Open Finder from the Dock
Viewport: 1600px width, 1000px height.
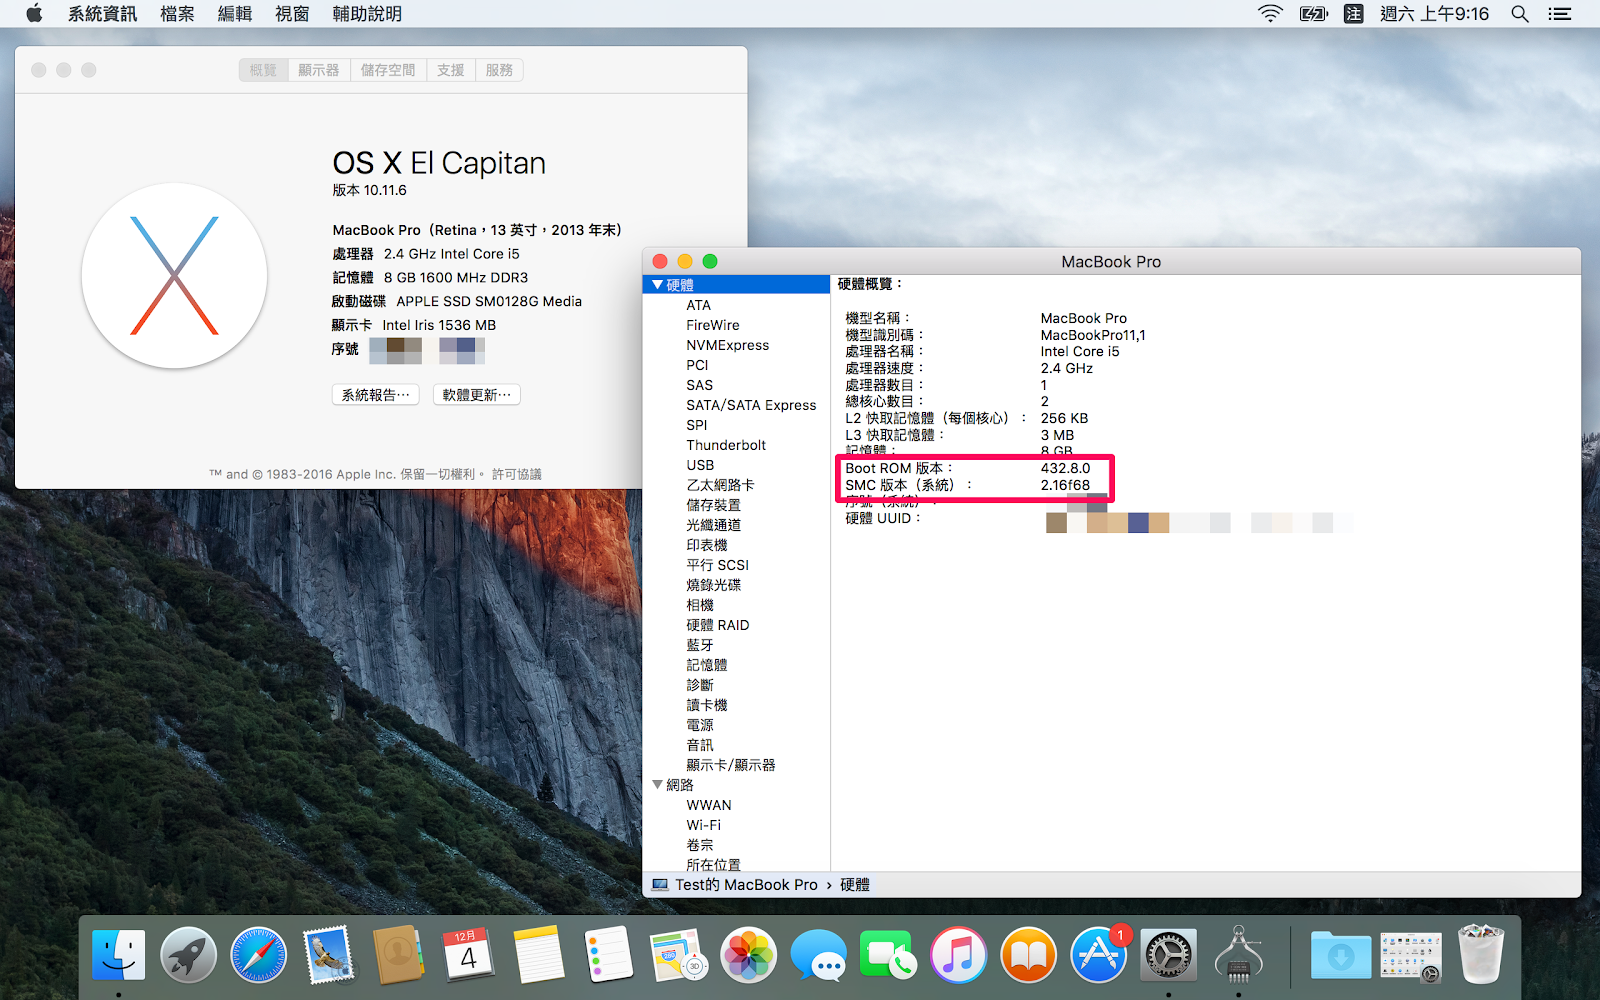(118, 955)
